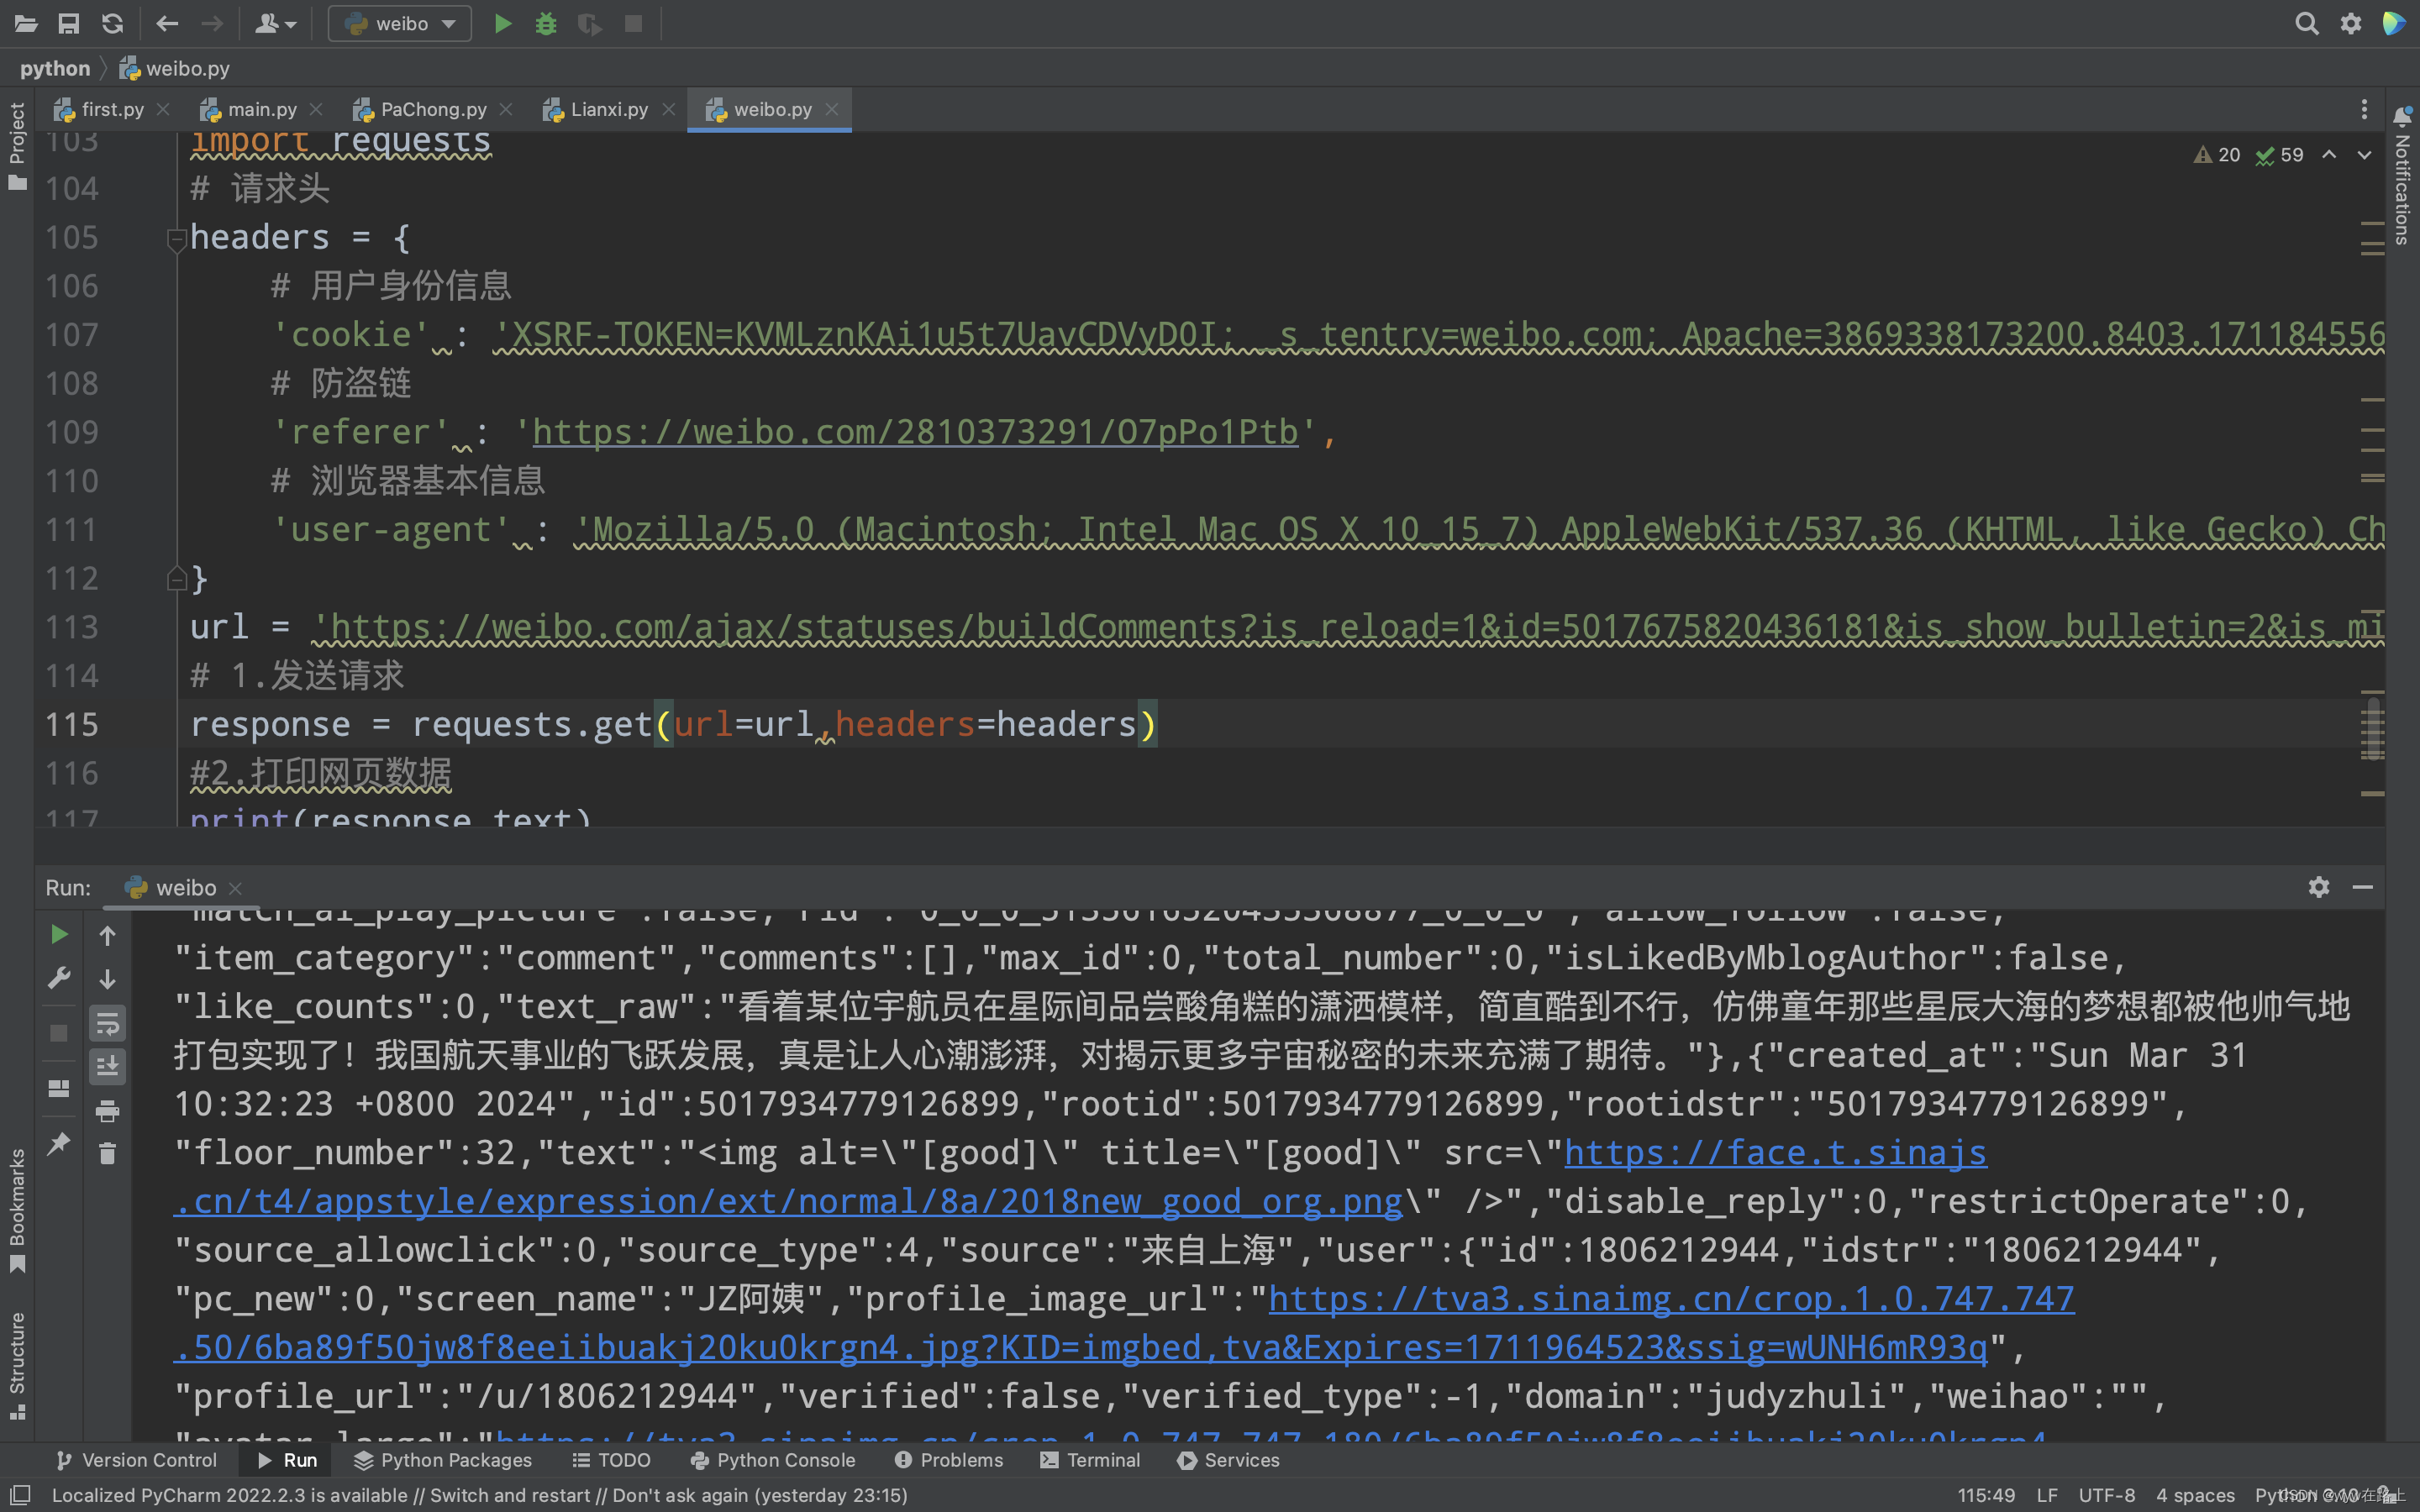Reload files with the synchronize icon
The image size is (2420, 1512).
(113, 23)
